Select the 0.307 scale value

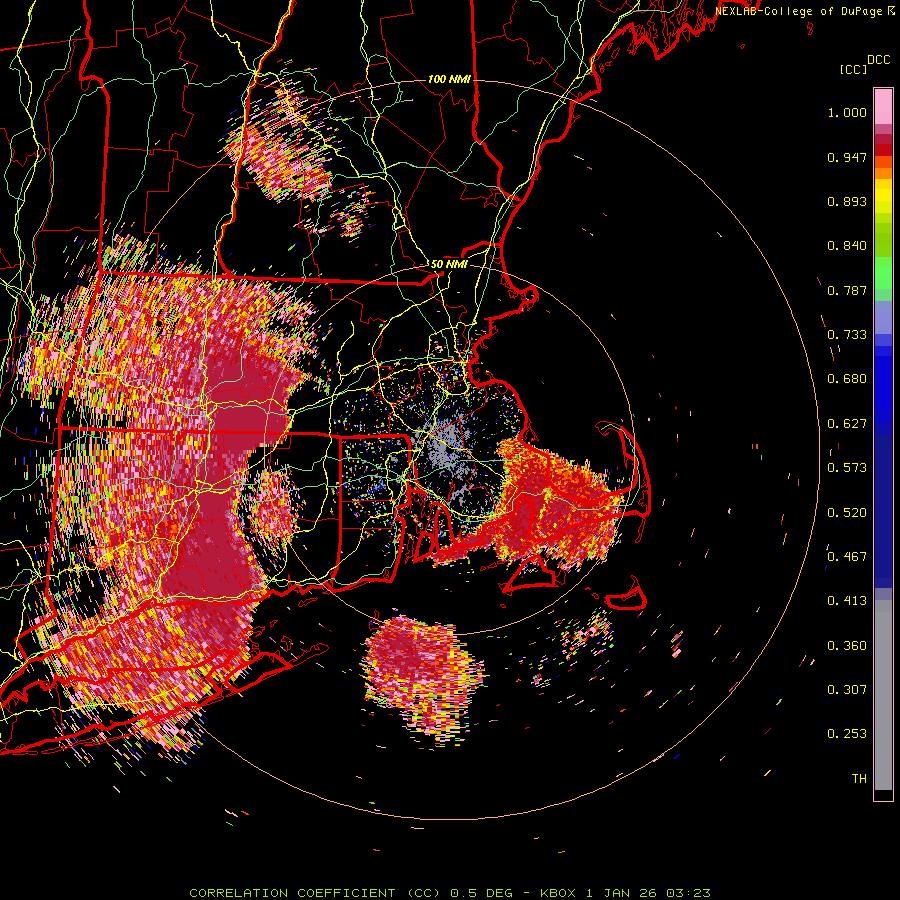(847, 689)
